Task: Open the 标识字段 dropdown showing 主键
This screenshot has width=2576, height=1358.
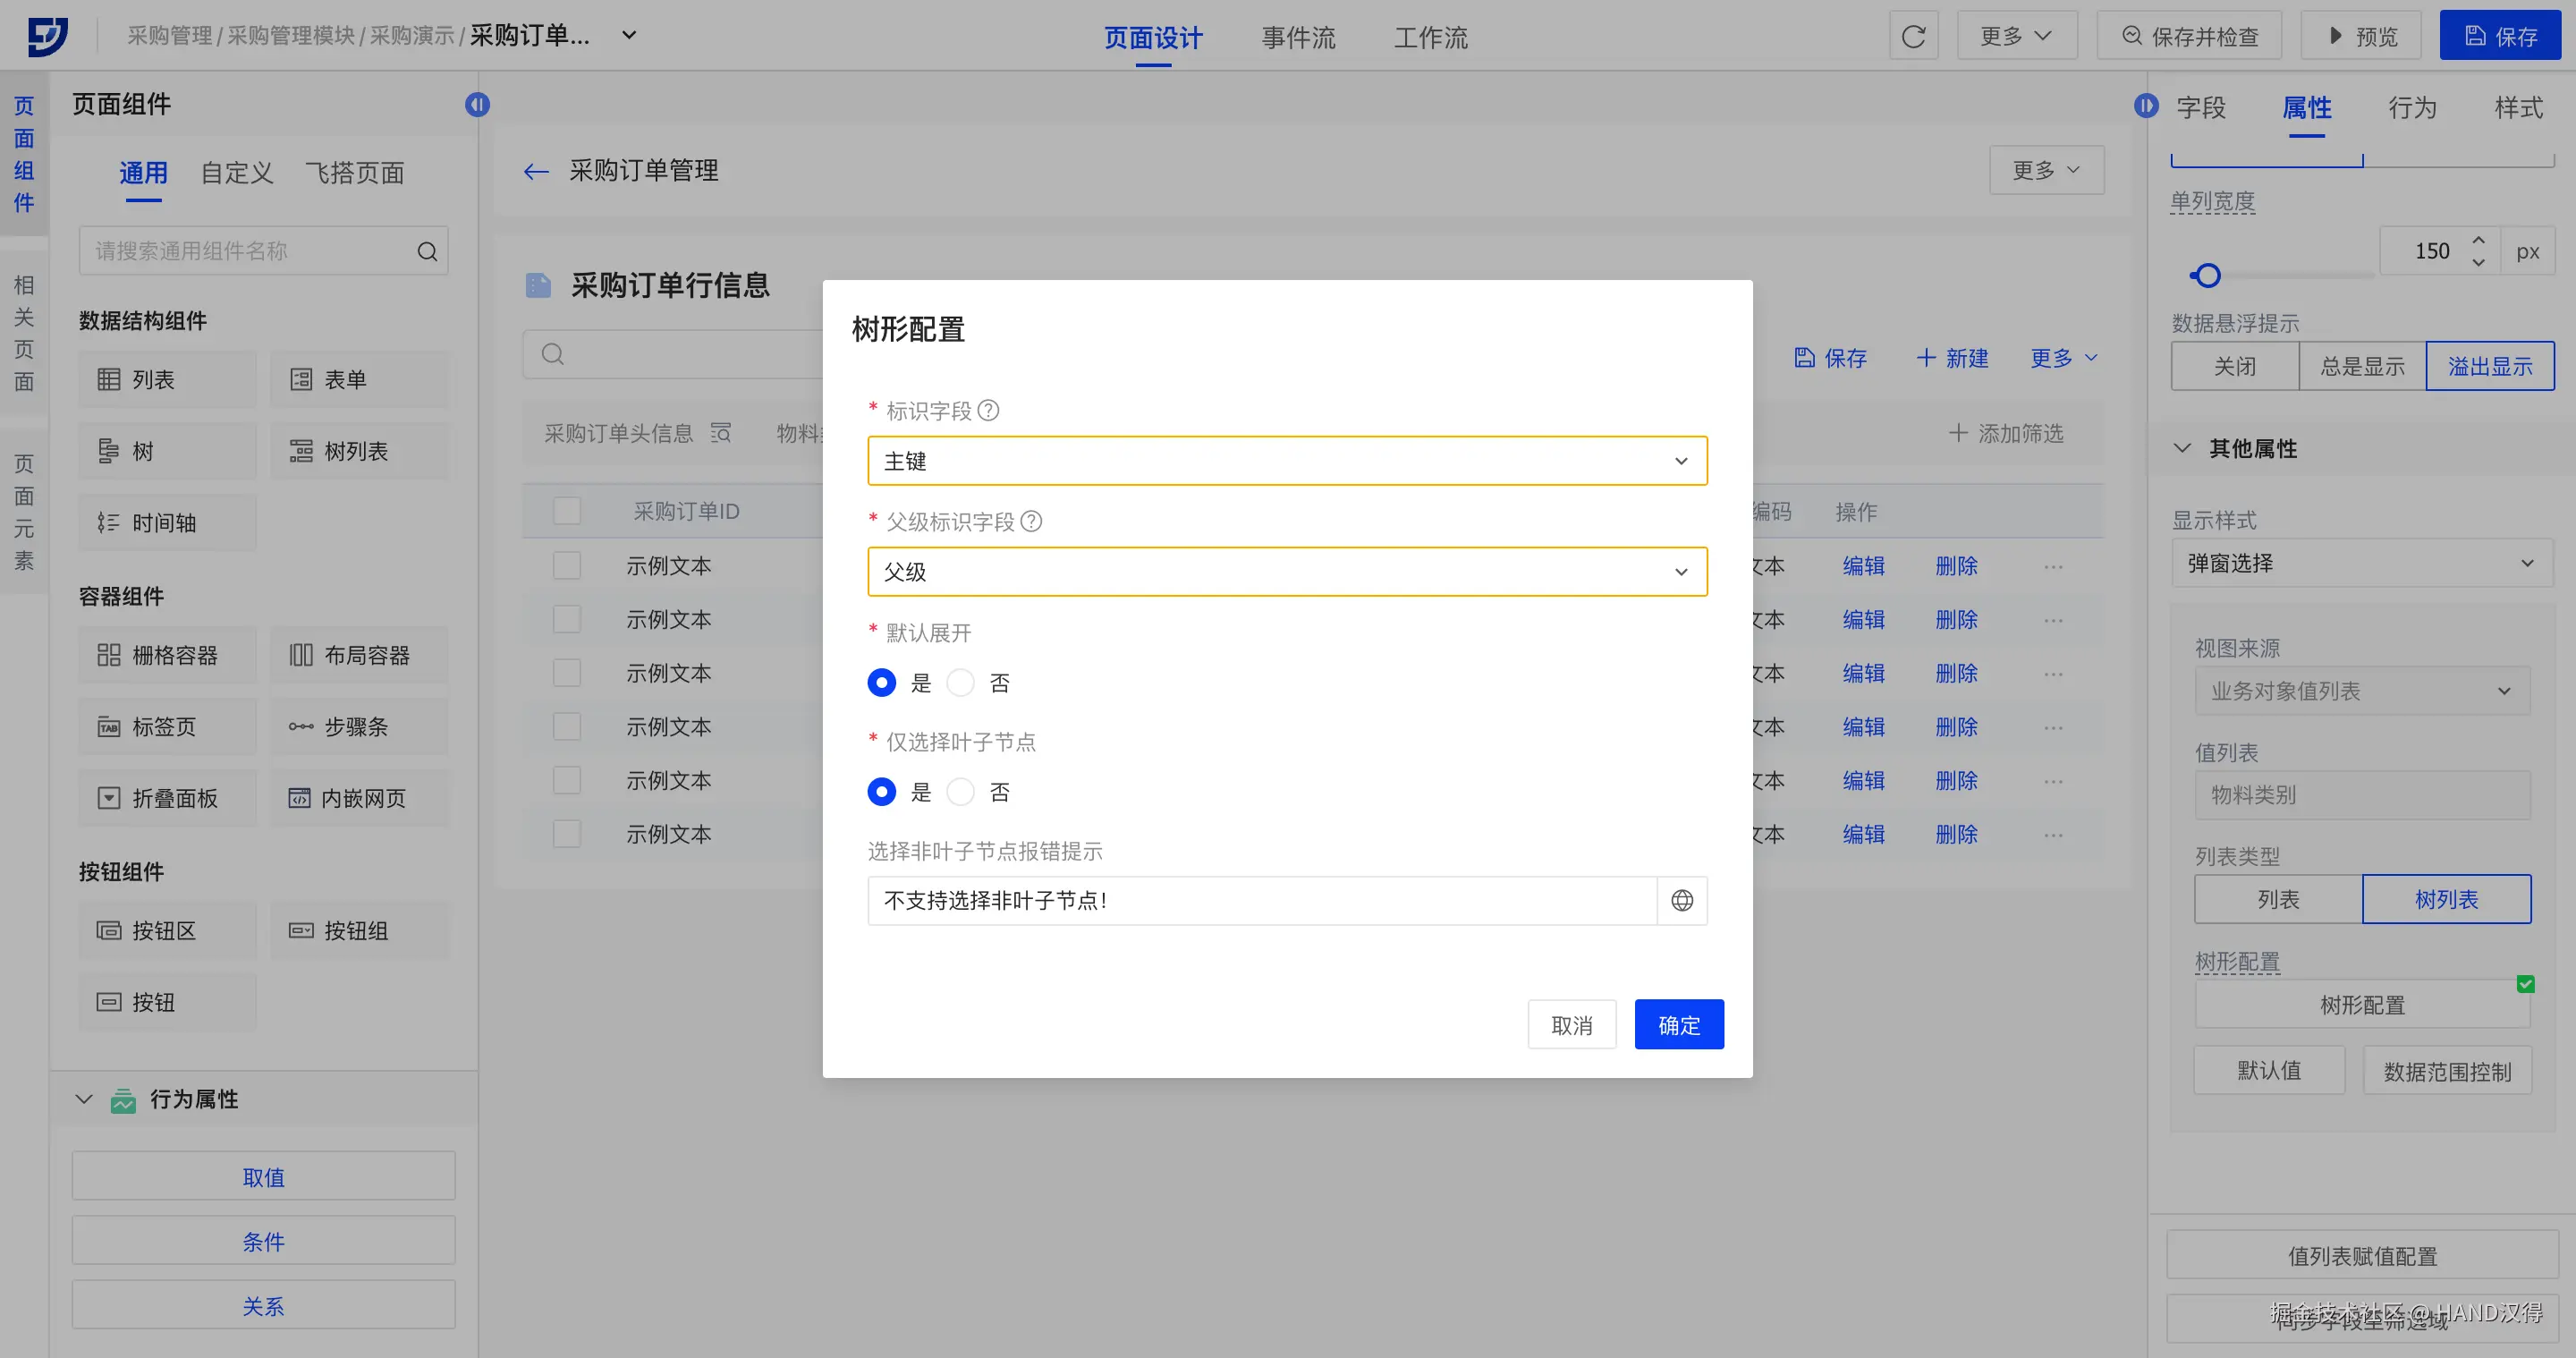Action: click(x=1286, y=461)
